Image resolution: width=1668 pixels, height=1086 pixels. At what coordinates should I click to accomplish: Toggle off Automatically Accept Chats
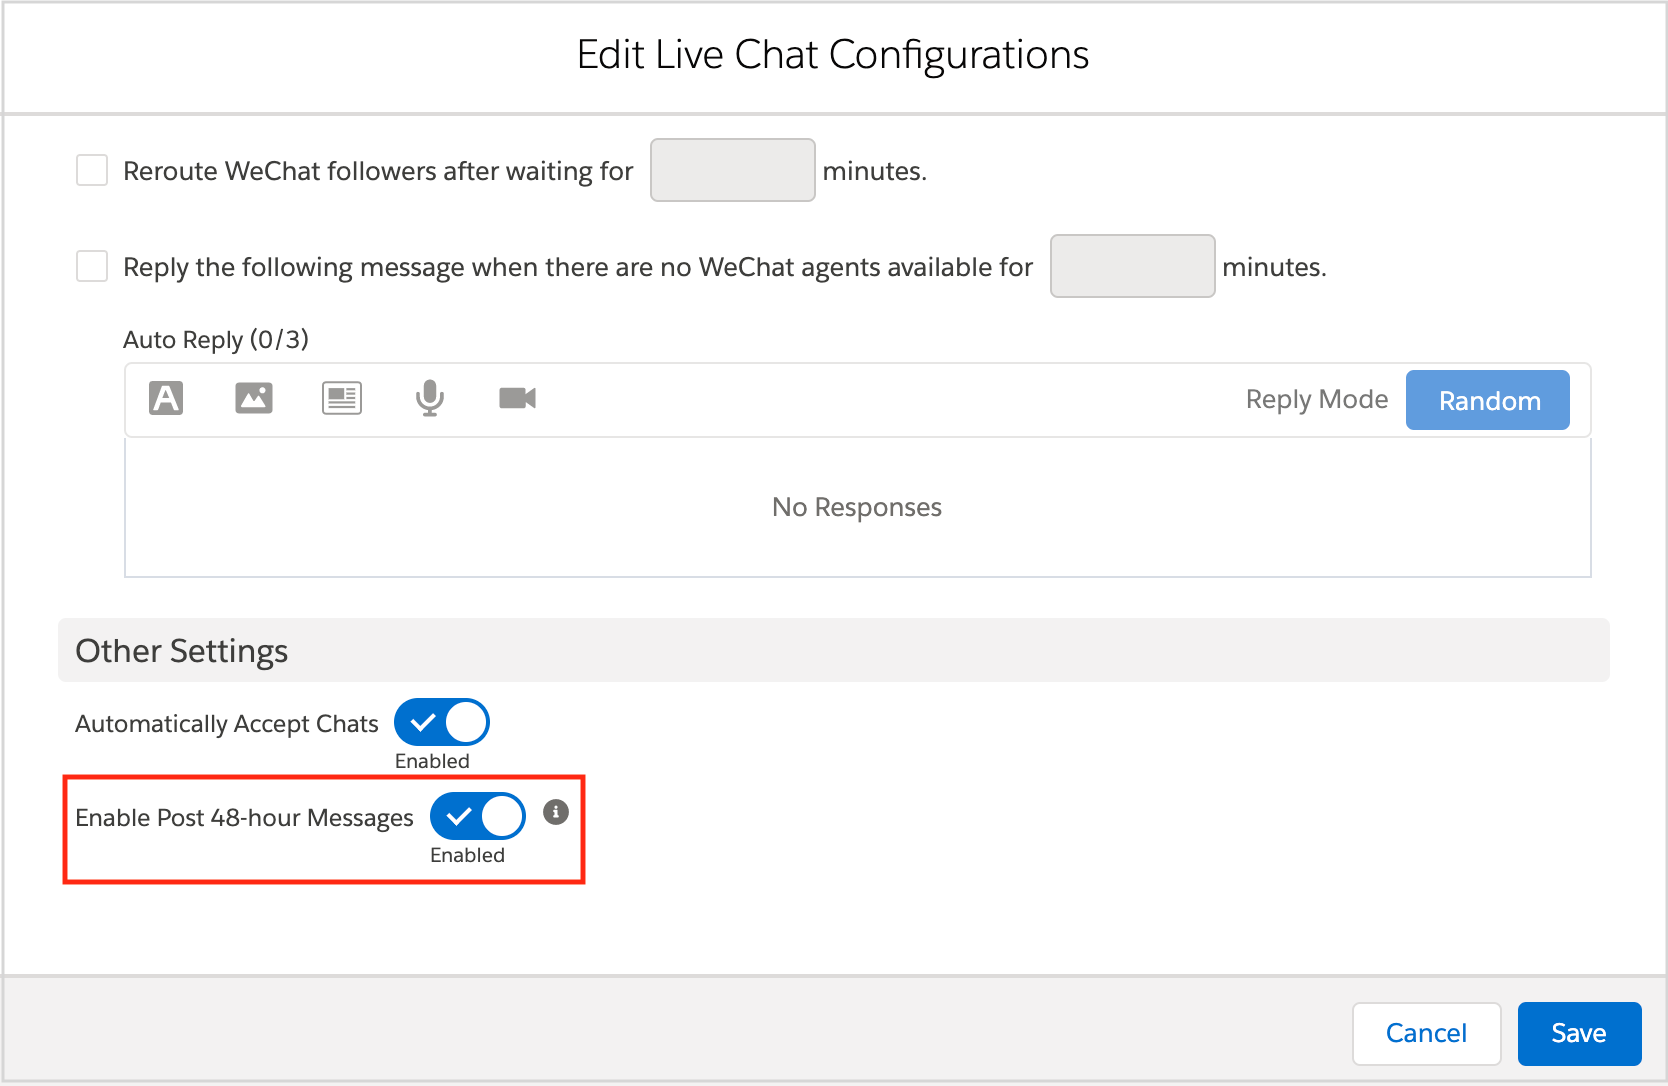click(x=442, y=722)
